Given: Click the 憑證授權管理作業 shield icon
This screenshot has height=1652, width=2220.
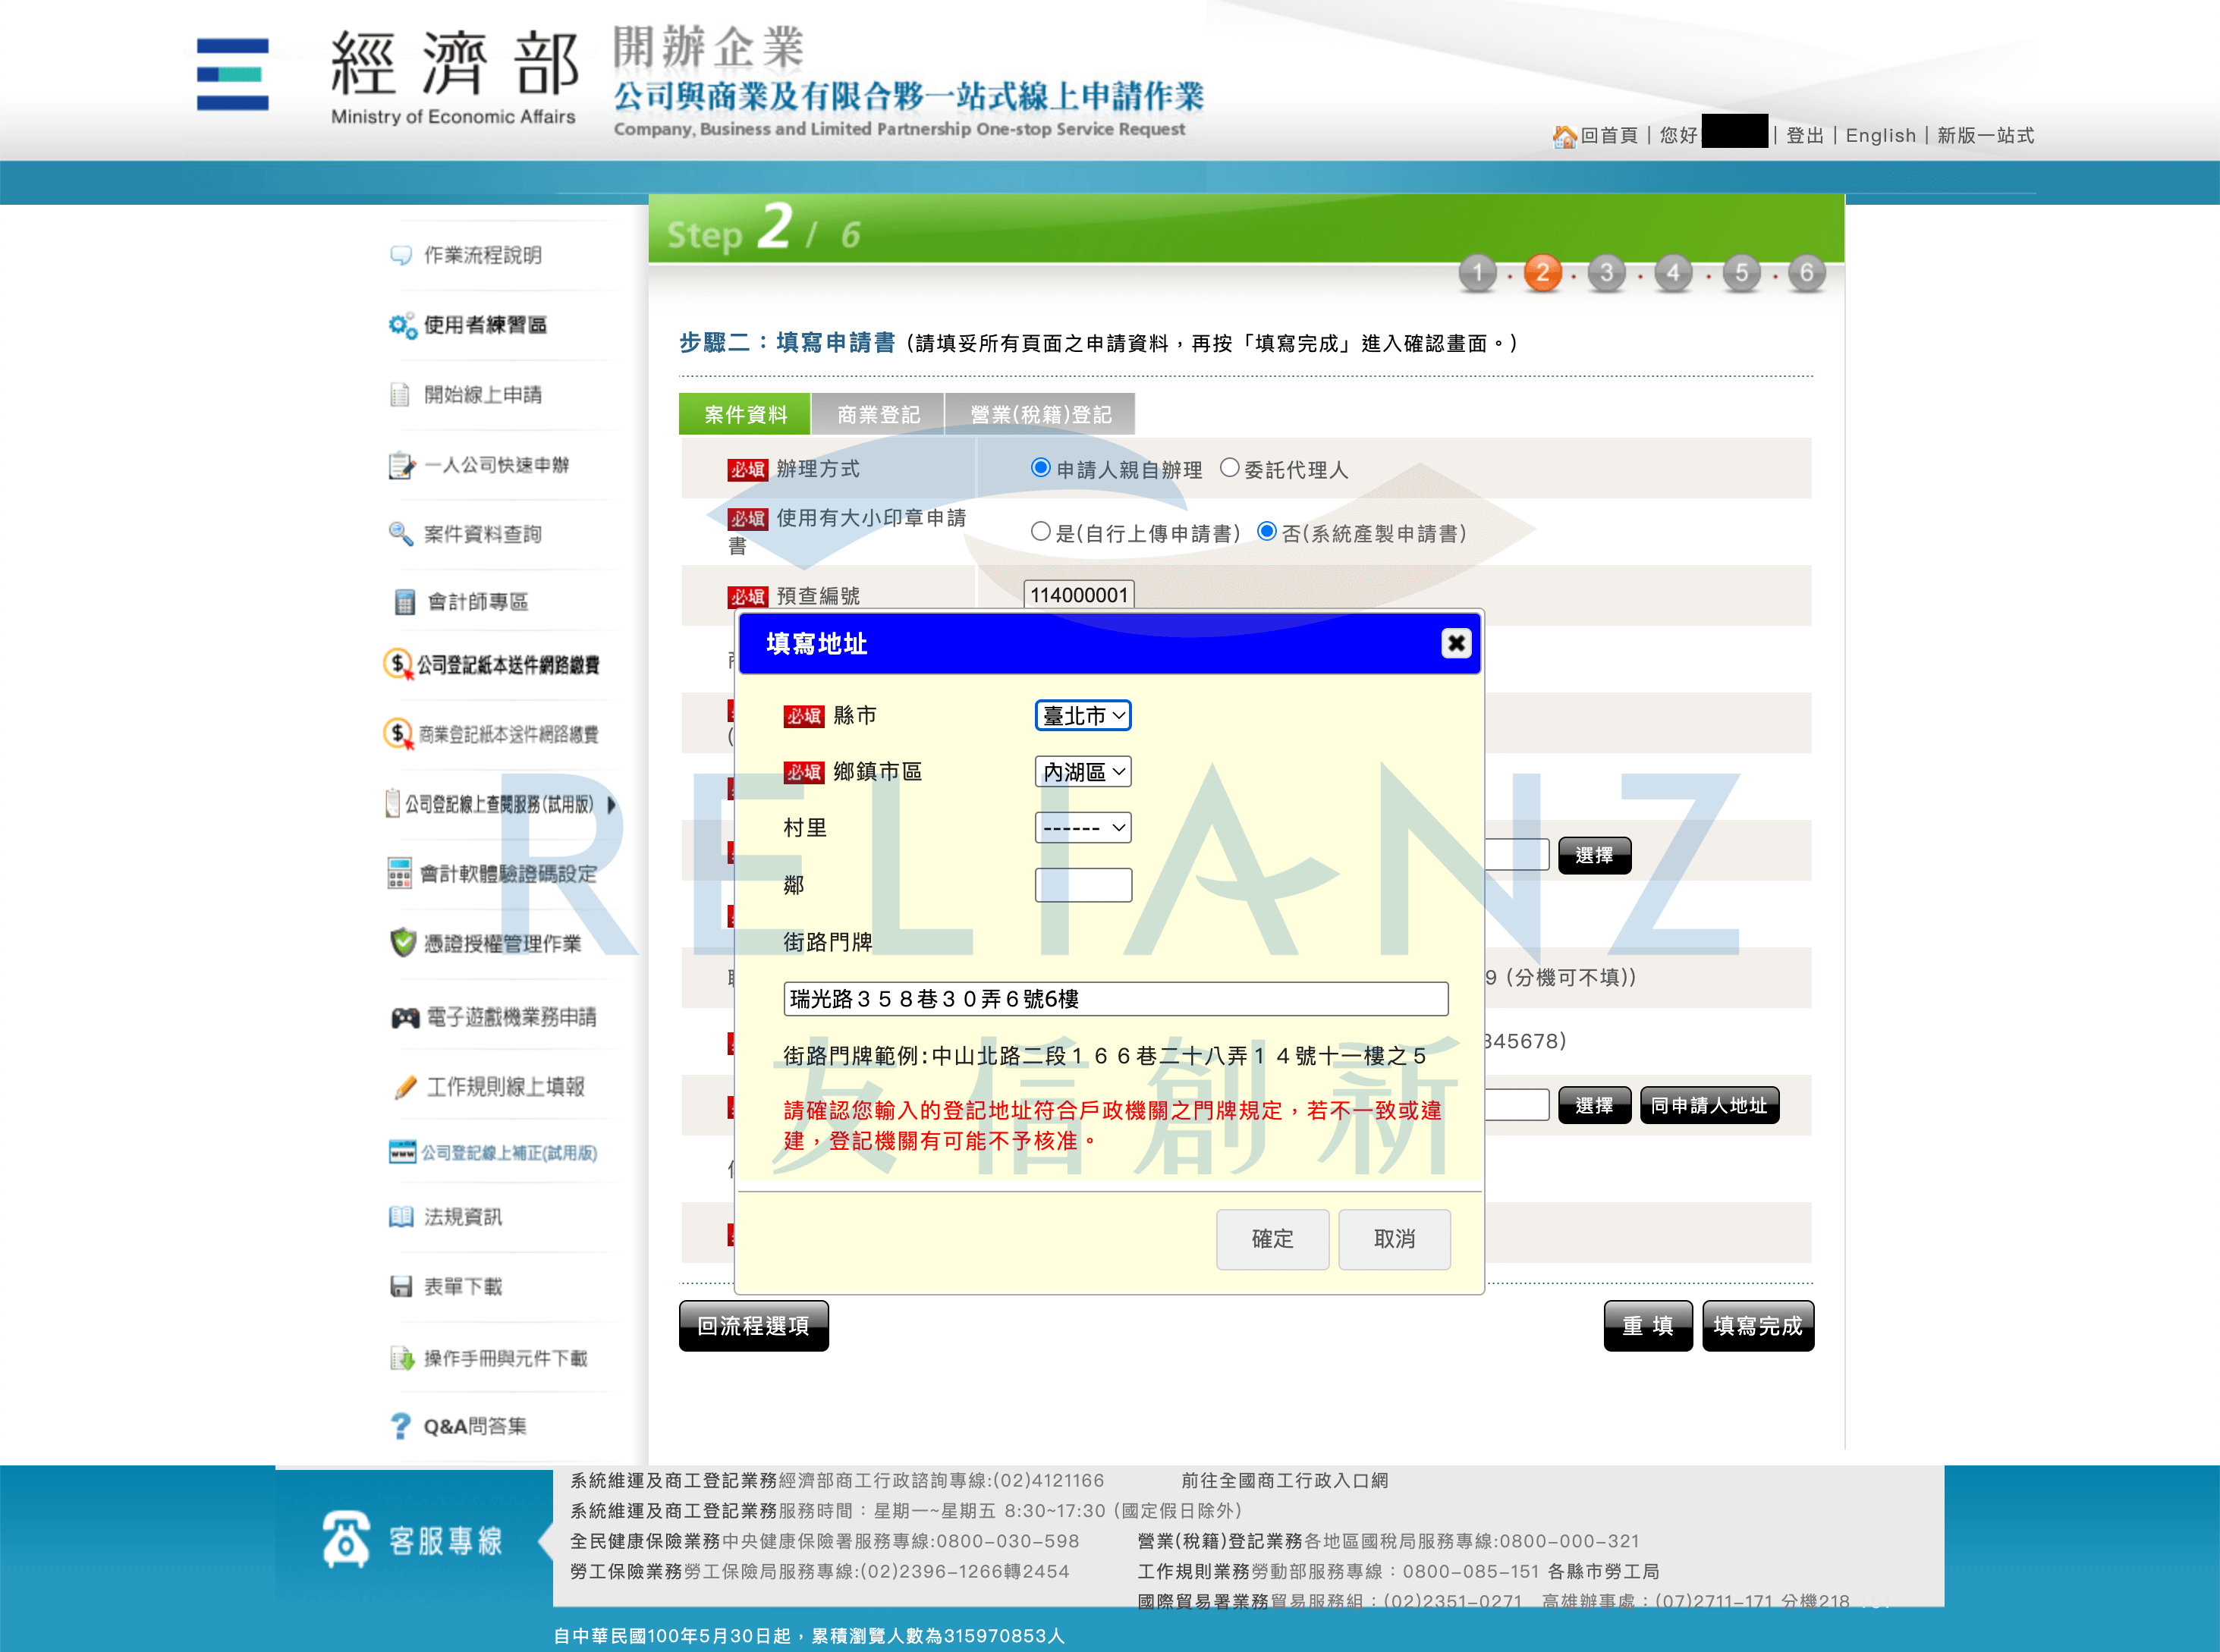Looking at the screenshot, I should (x=403, y=942).
